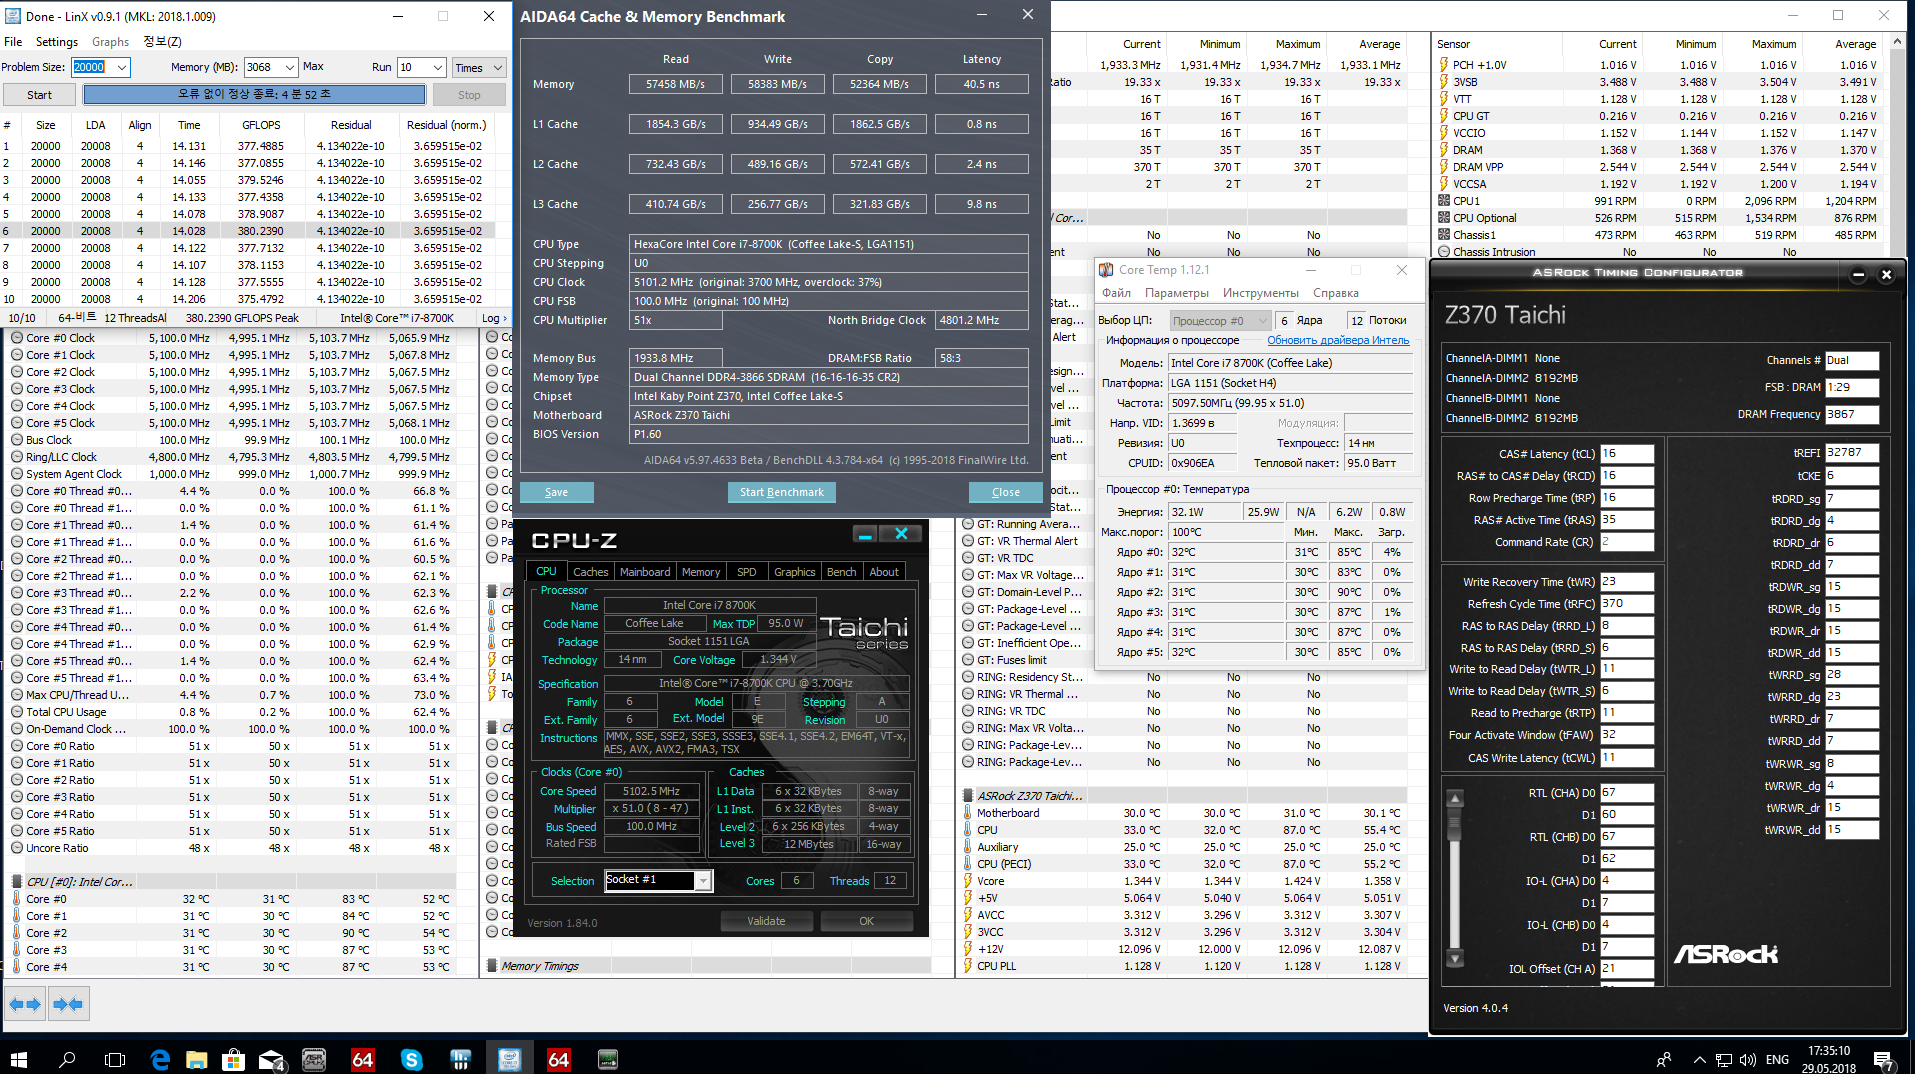Click the CAS# Latency (tCL) value field

[1626, 454]
